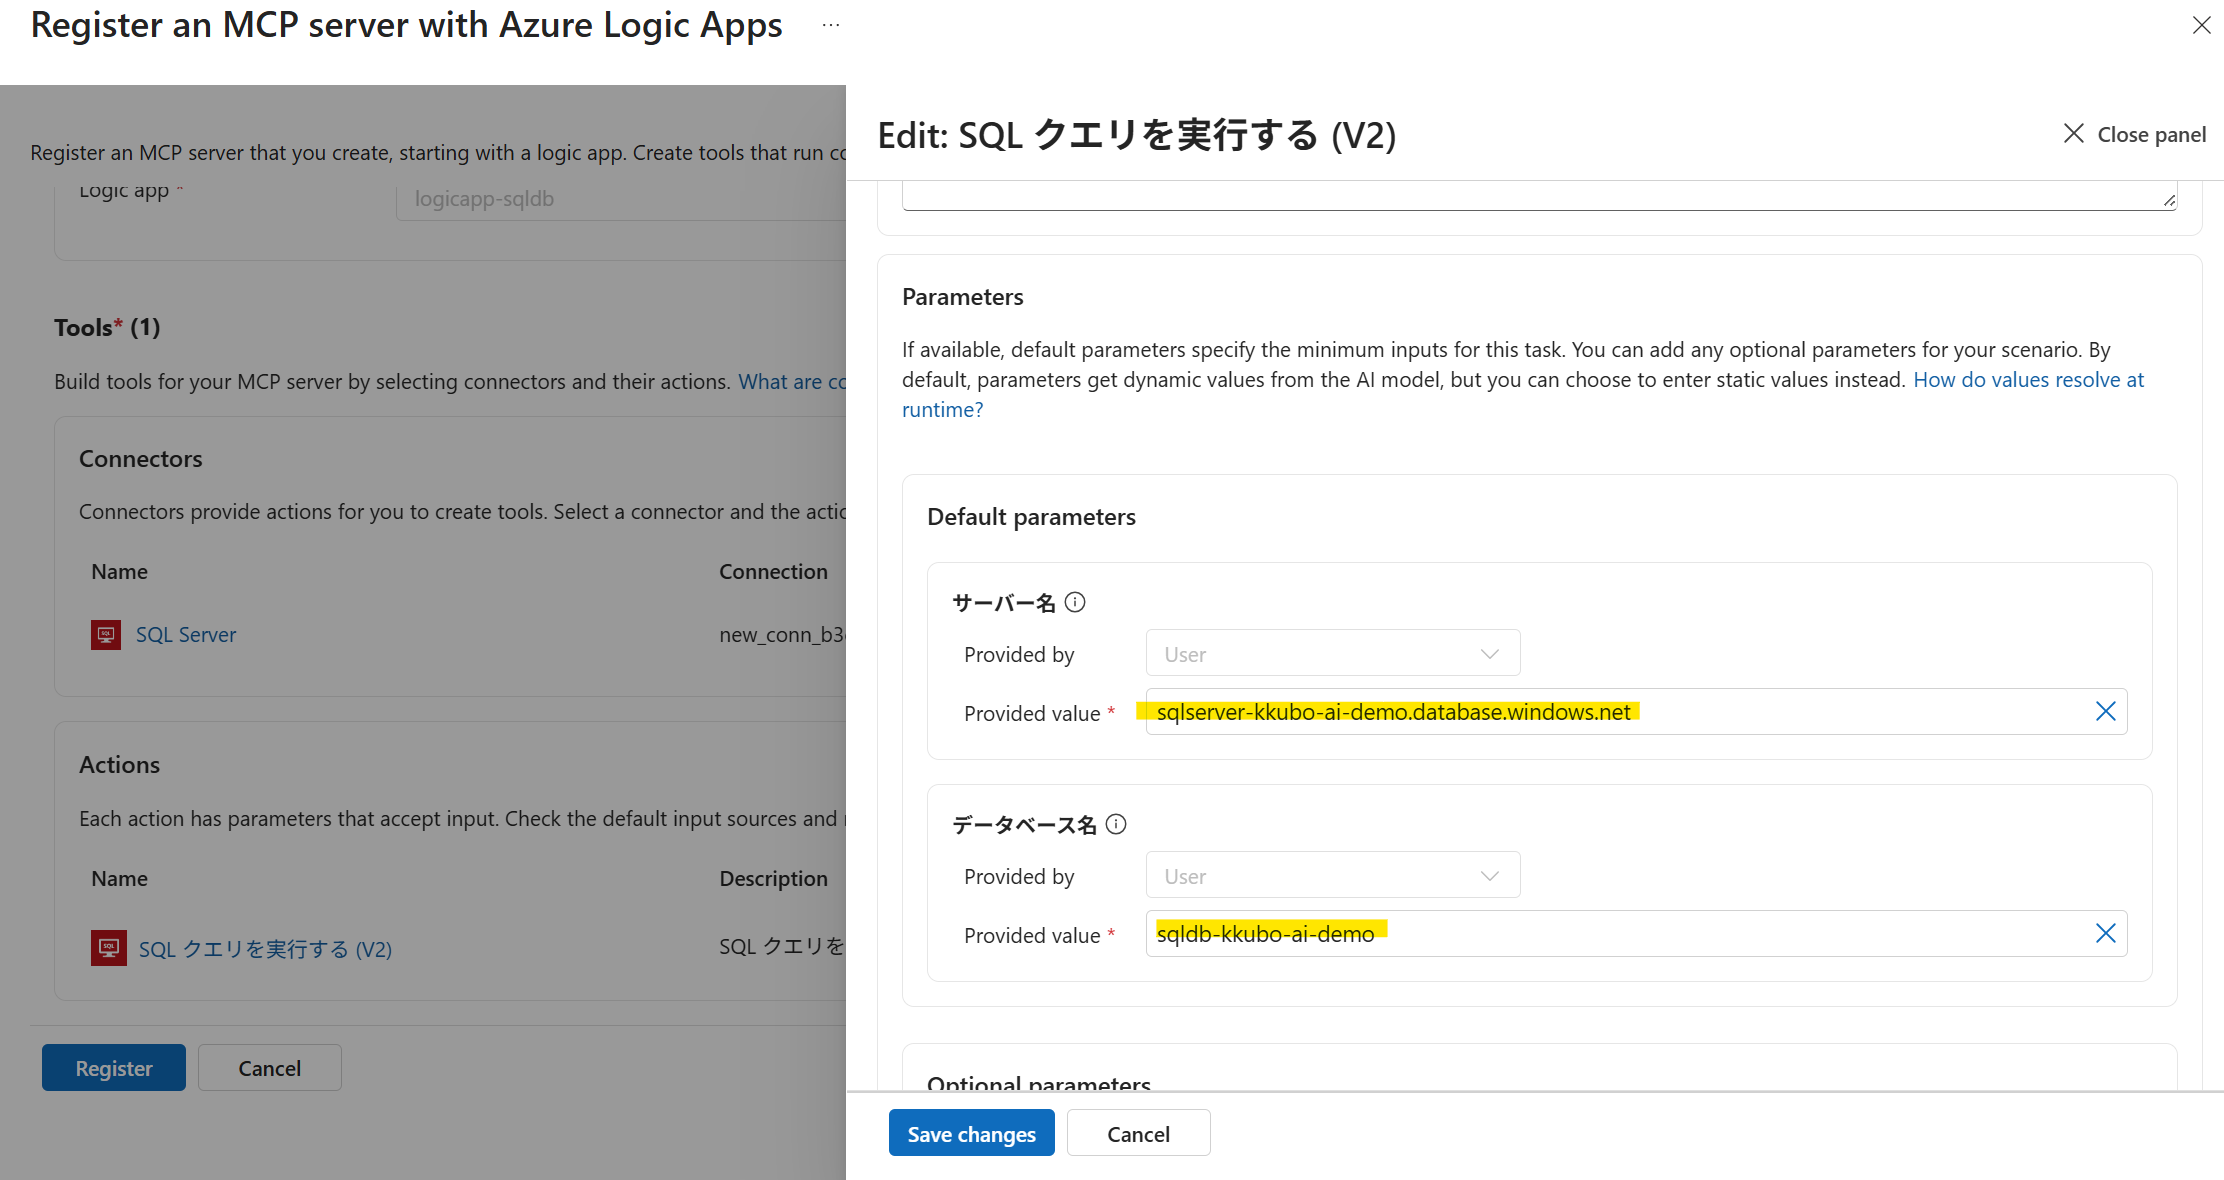Click the SQL query action icon
Image resolution: width=2224 pixels, height=1180 pixels.
tap(108, 948)
